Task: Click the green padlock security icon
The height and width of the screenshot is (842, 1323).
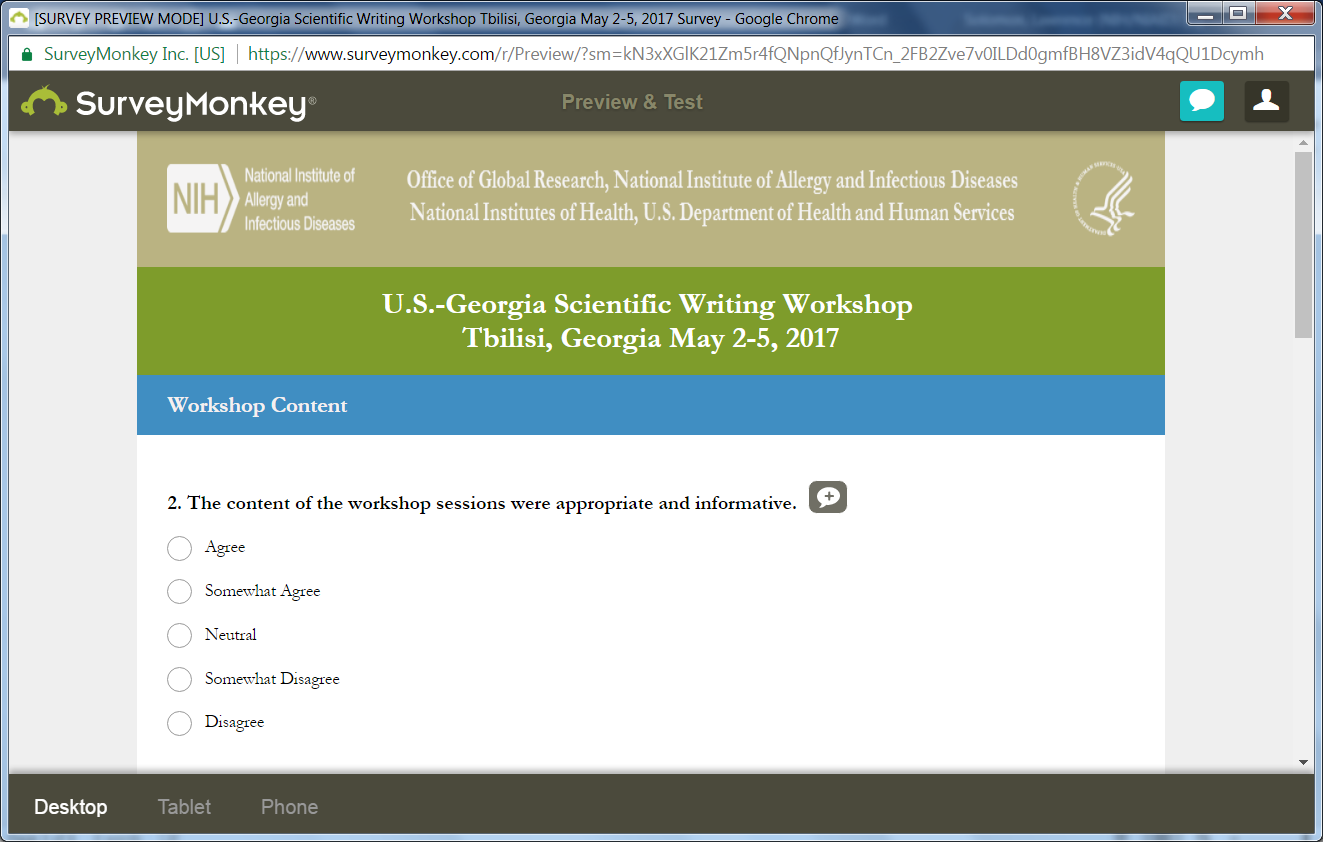Action: pos(26,54)
